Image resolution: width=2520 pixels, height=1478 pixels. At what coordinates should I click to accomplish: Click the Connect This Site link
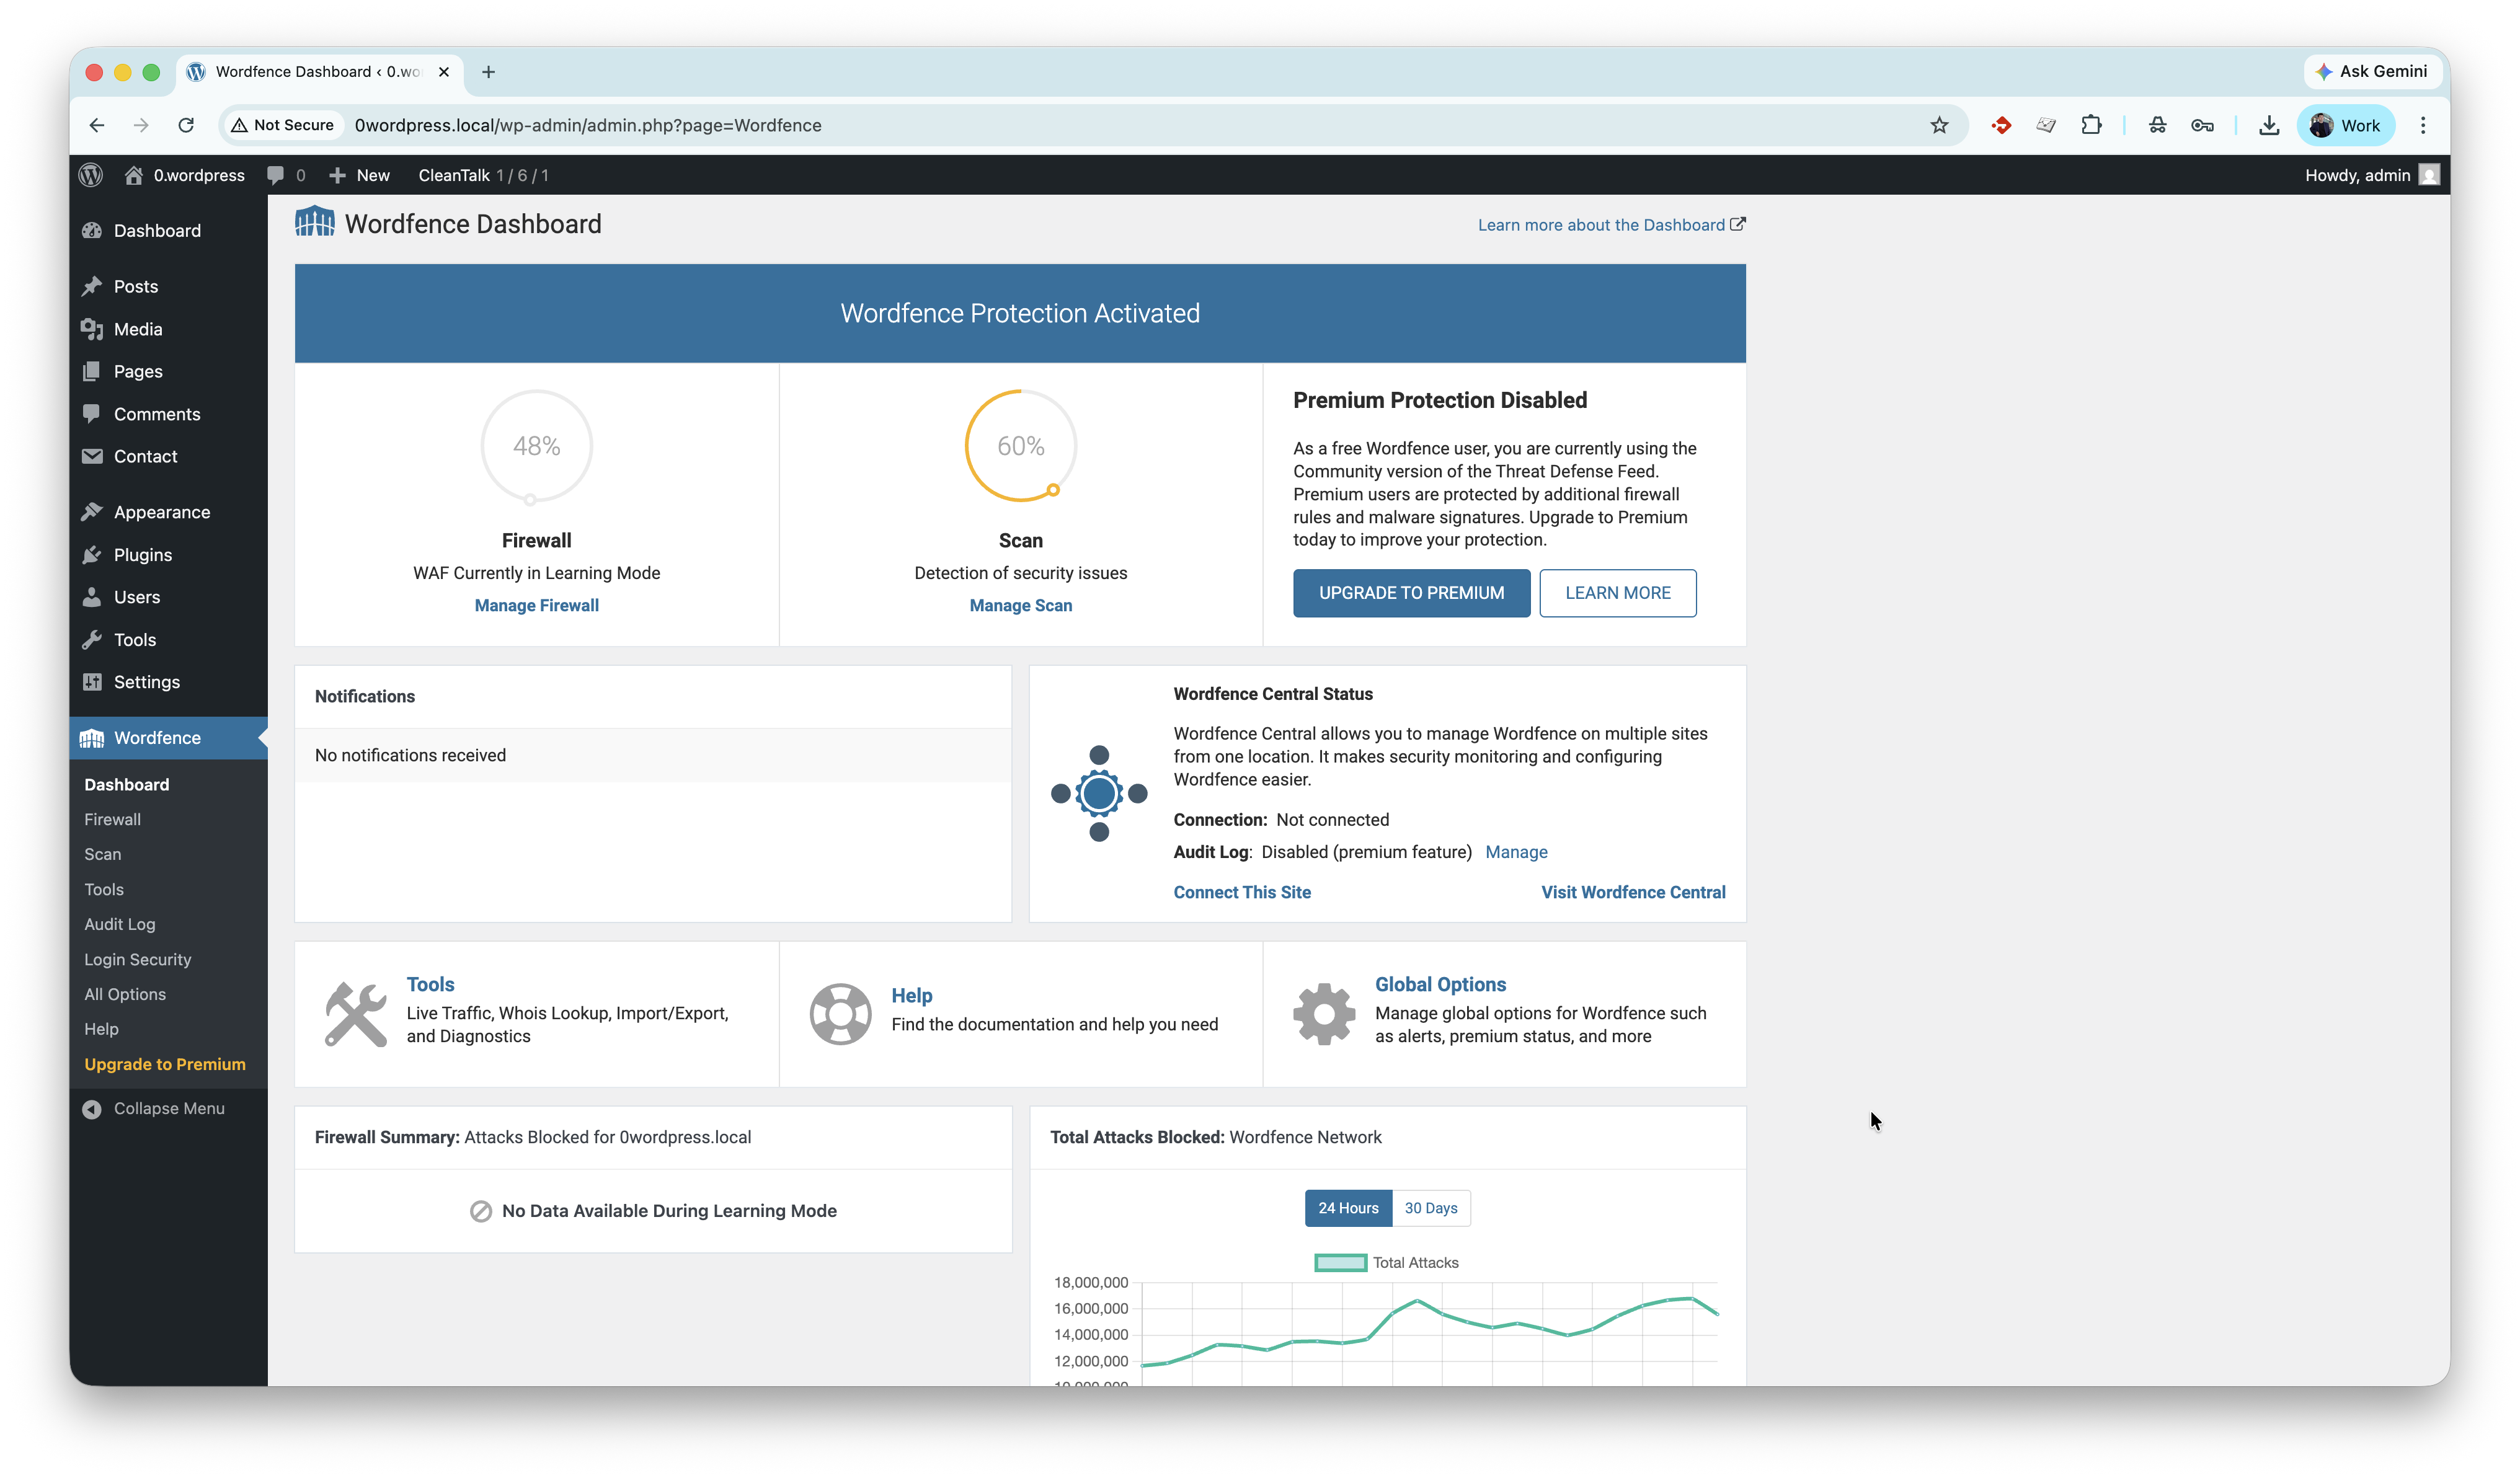(x=1242, y=893)
